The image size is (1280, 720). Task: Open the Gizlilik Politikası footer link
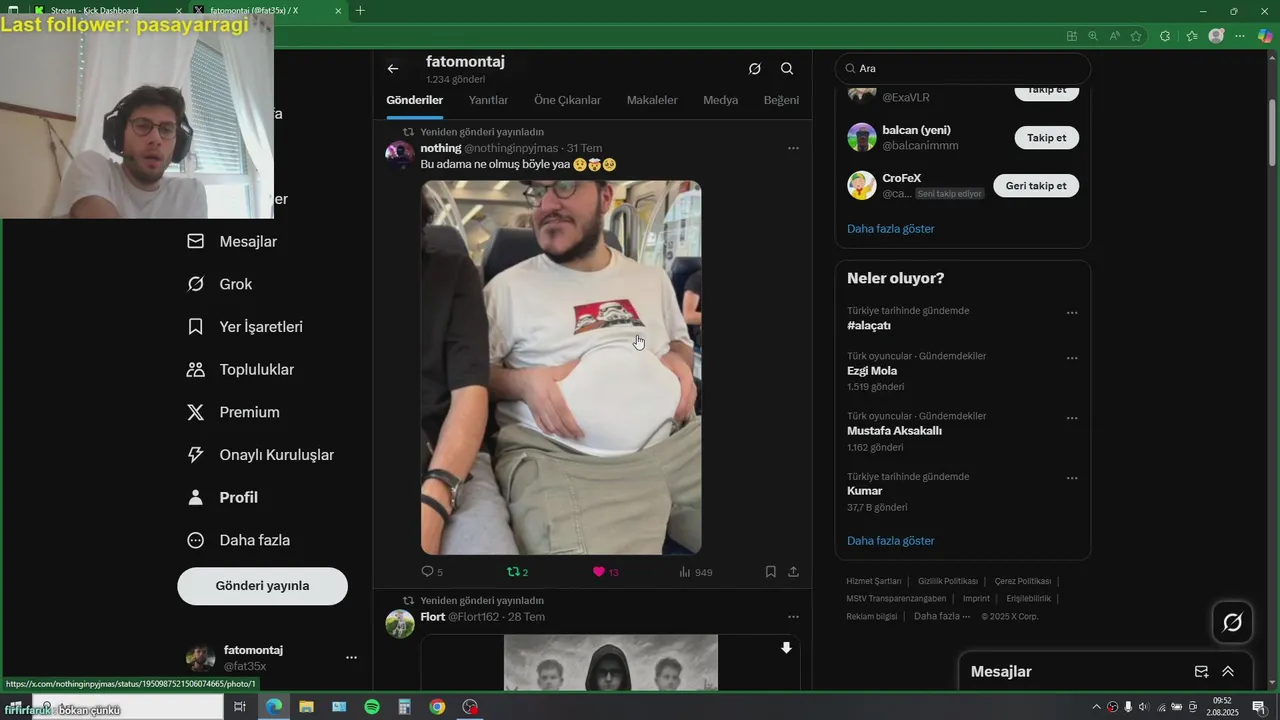coord(947,581)
